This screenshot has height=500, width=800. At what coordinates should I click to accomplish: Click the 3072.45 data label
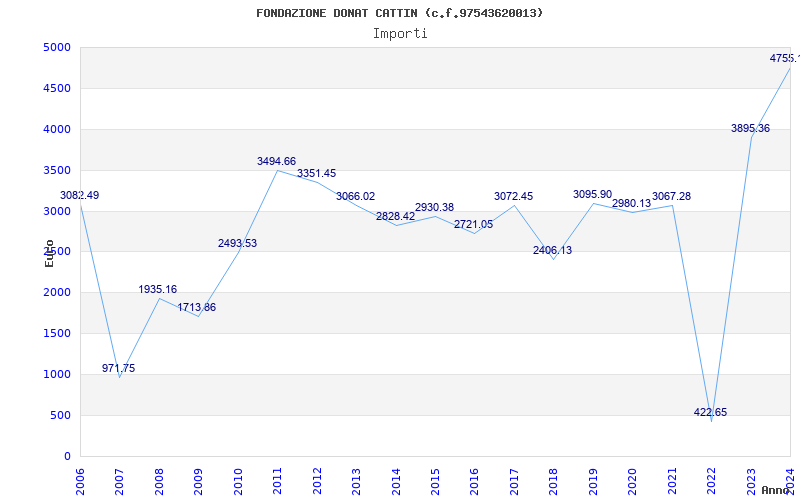(x=513, y=196)
